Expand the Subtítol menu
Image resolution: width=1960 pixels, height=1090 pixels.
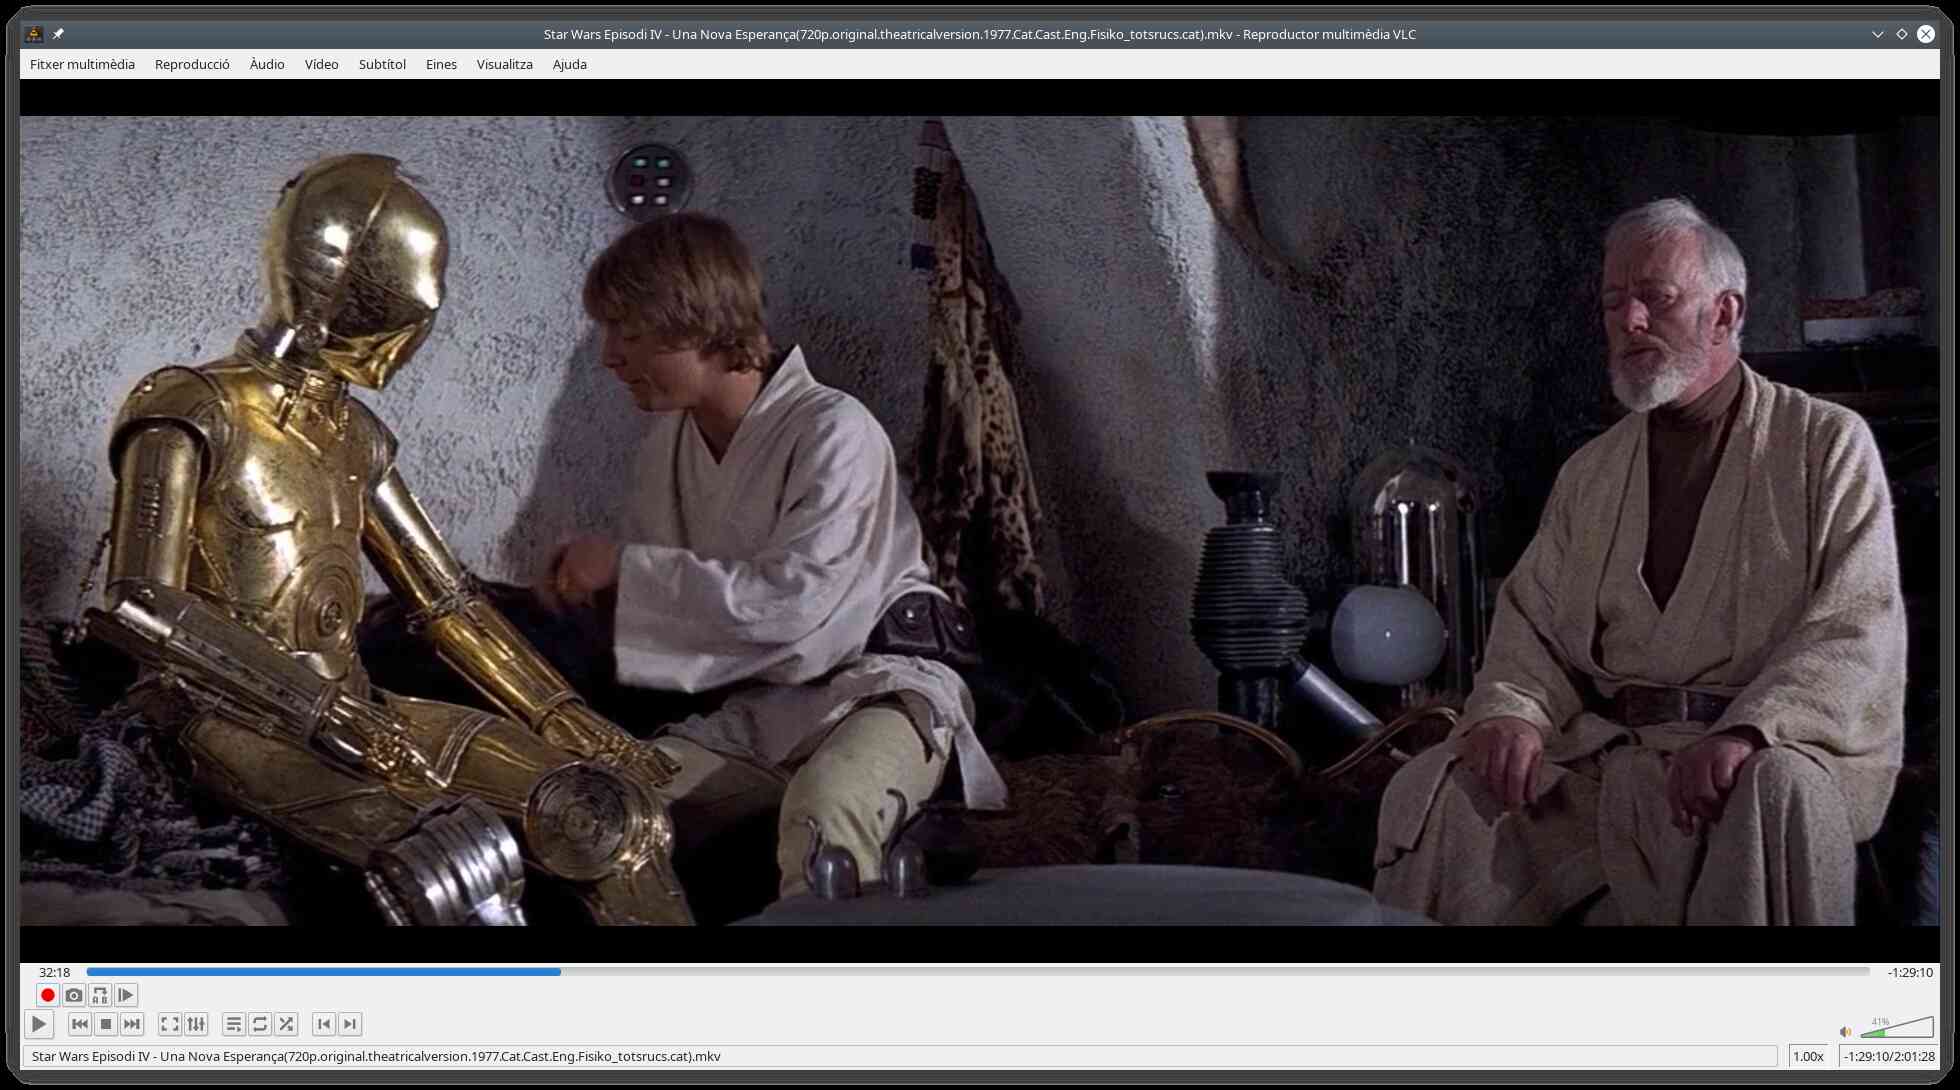(x=382, y=64)
